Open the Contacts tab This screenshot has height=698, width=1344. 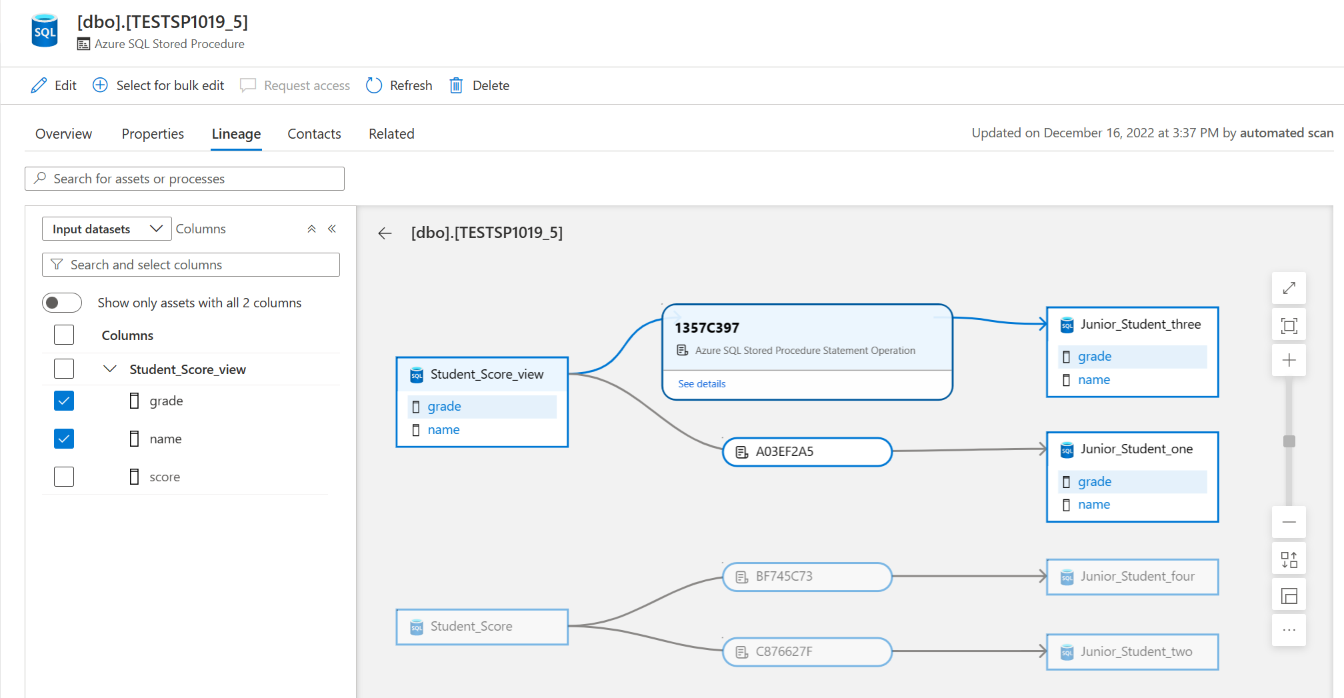point(314,134)
